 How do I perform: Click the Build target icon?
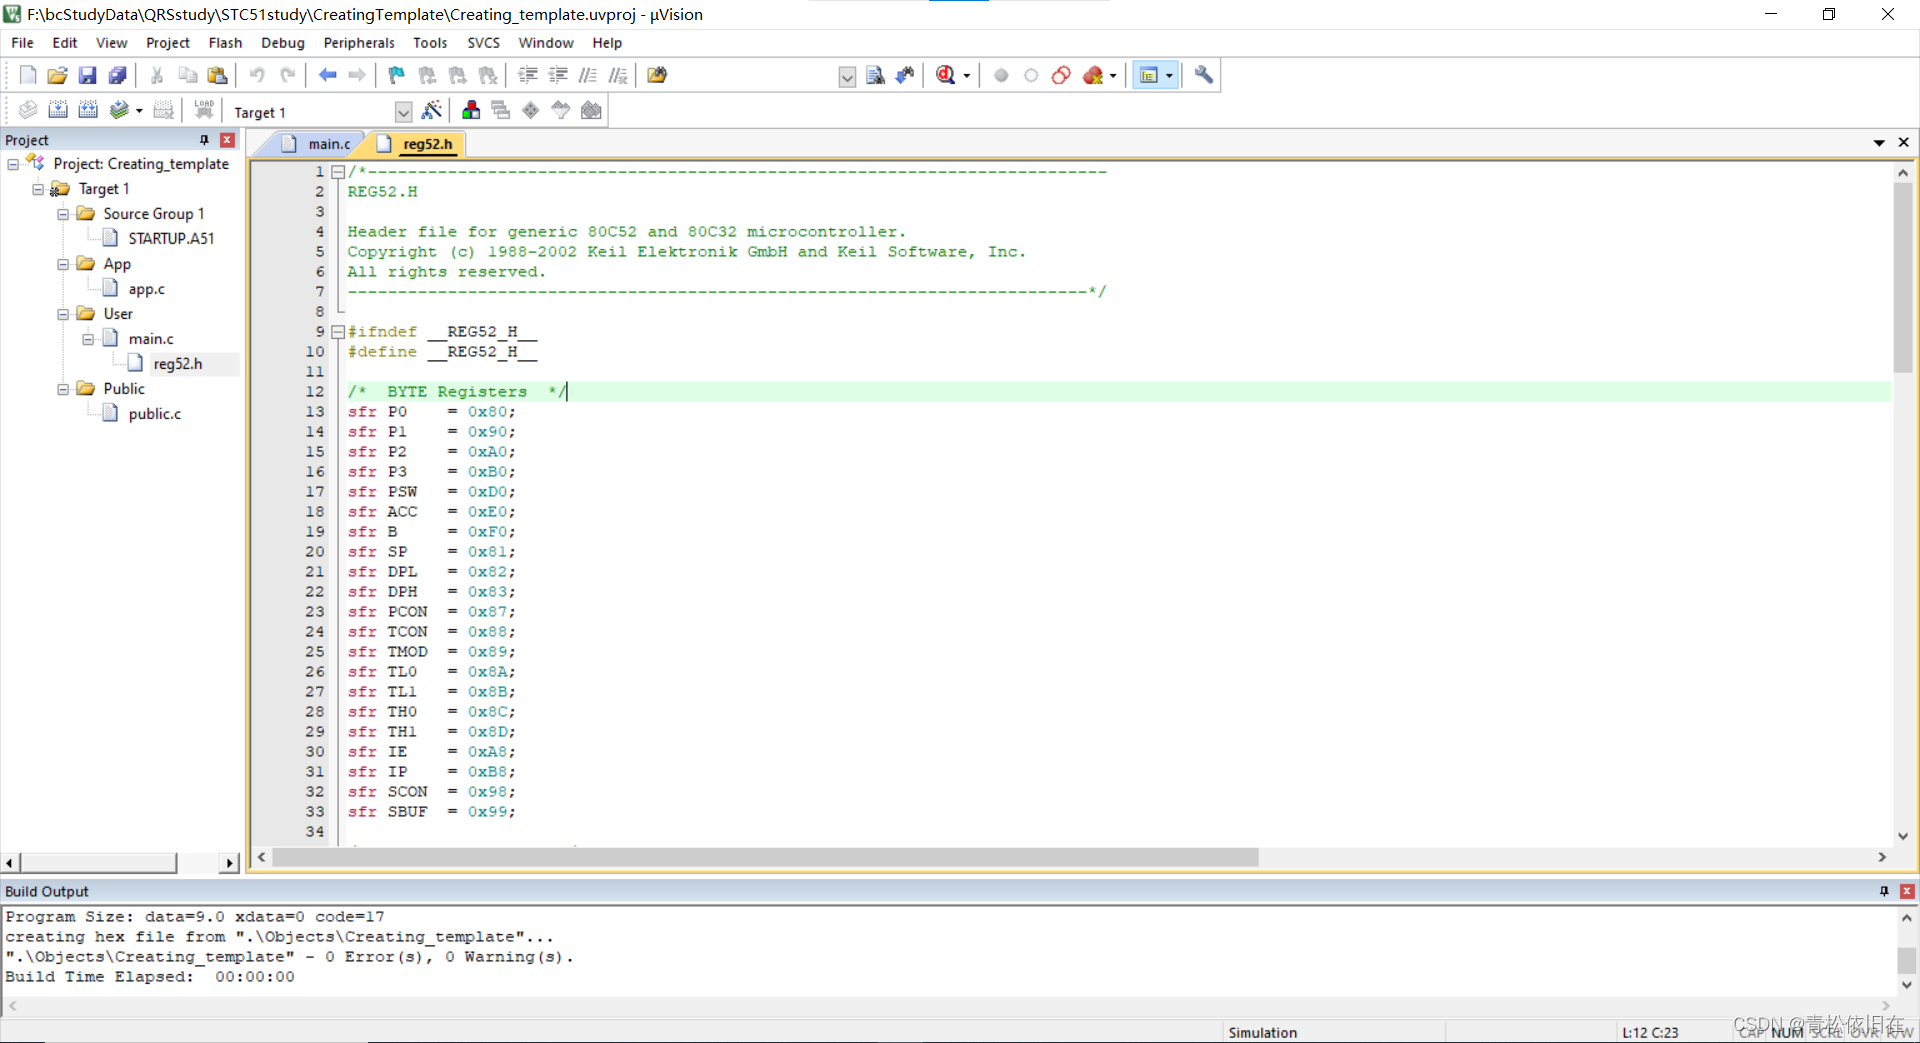(58, 110)
